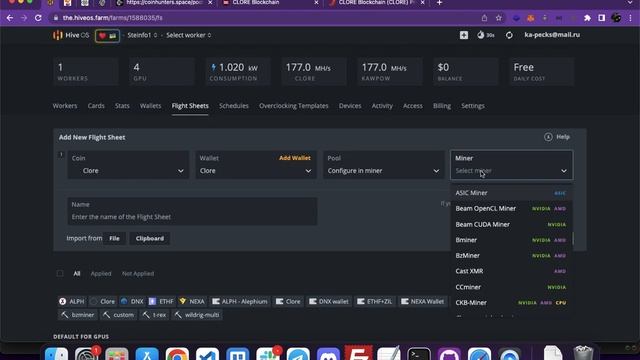Viewport: 640px width, 360px height.
Task: Filter by NEXA coin tag
Action: pos(192,302)
